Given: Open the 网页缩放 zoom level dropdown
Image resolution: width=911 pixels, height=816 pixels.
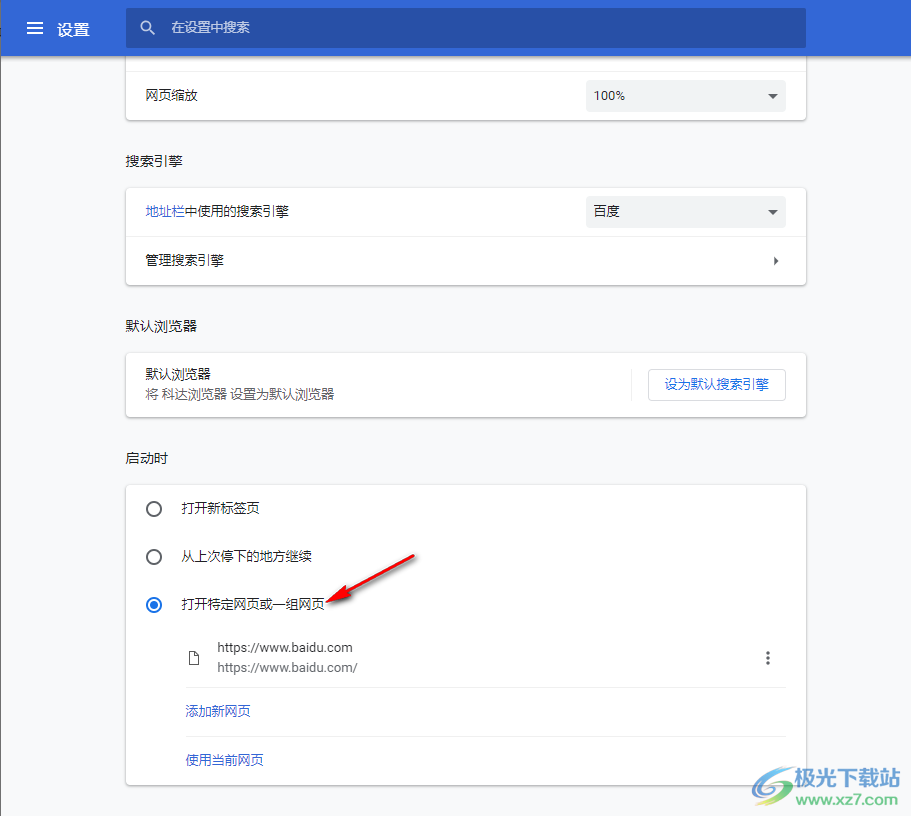Looking at the screenshot, I should coord(685,95).
